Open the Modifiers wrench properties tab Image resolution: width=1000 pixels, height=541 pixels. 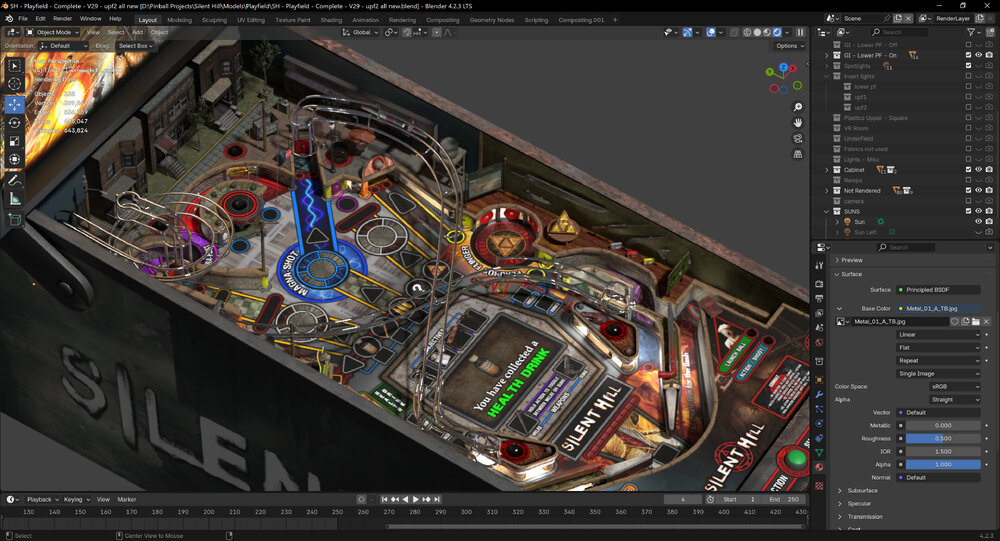point(820,394)
